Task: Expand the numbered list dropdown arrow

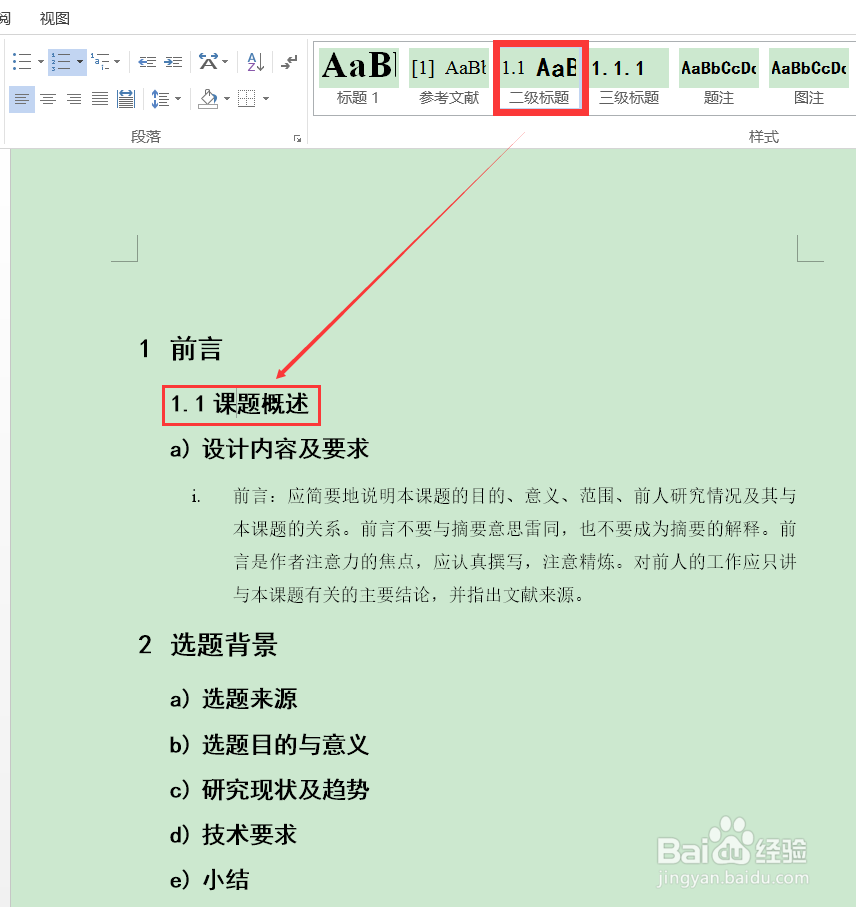Action: point(79,61)
